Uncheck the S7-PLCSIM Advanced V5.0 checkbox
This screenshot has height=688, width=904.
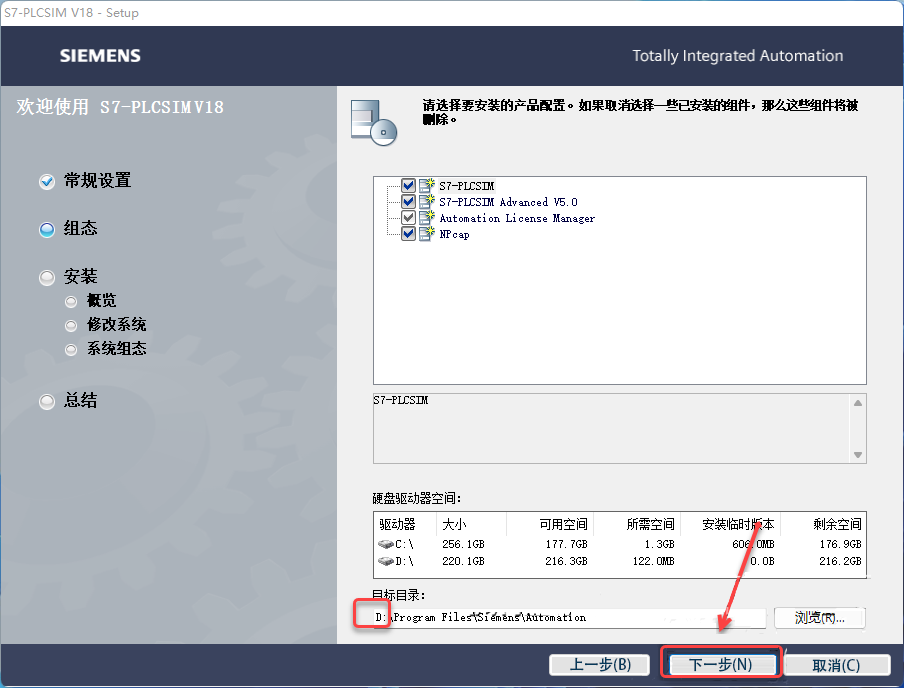408,201
